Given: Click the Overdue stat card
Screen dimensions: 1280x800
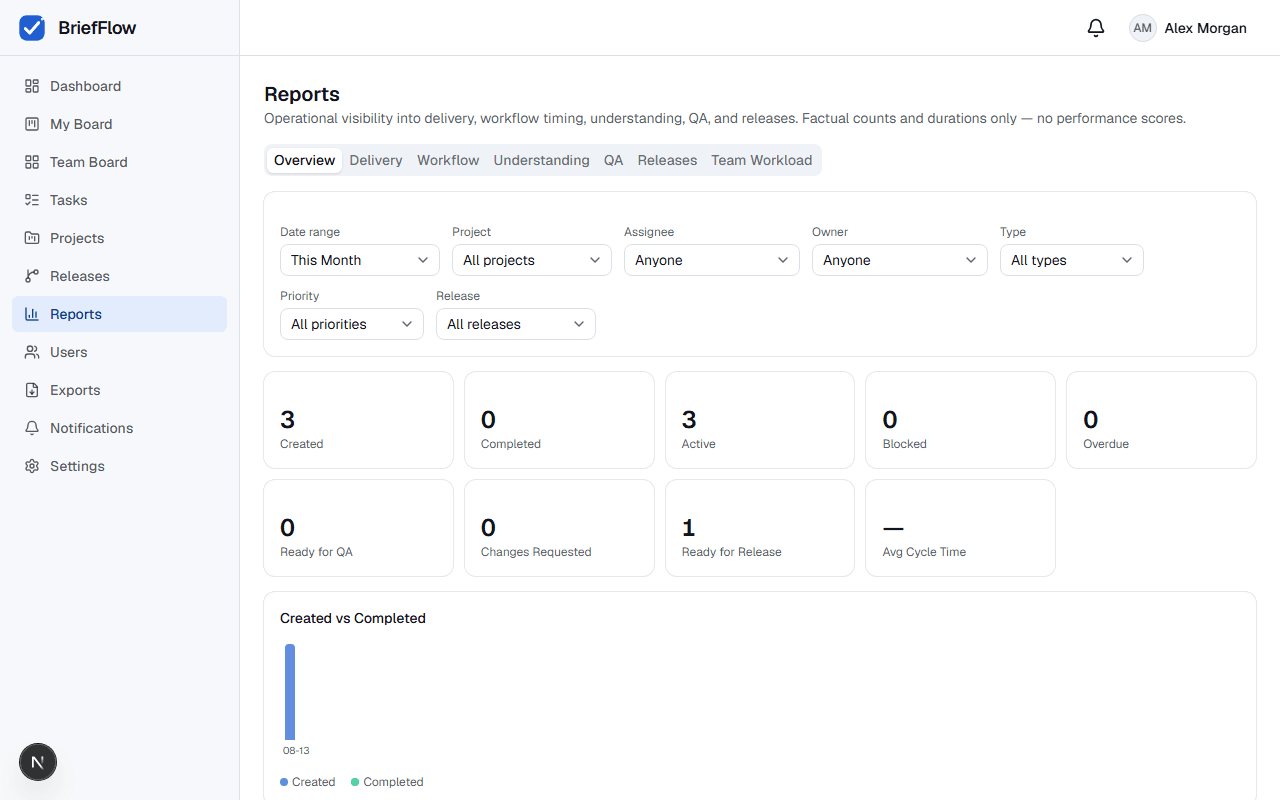Looking at the screenshot, I should [1161, 420].
